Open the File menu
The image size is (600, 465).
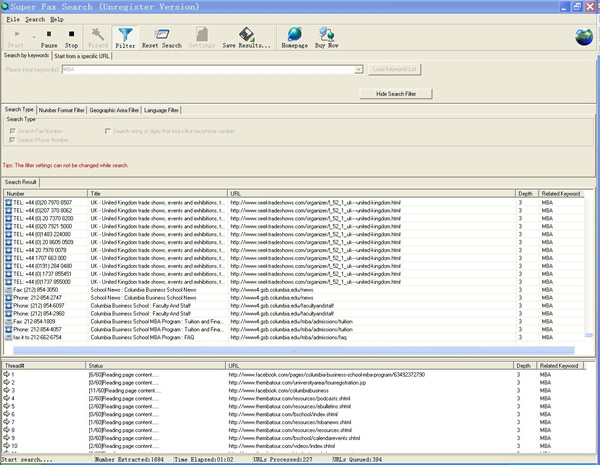[x=13, y=19]
